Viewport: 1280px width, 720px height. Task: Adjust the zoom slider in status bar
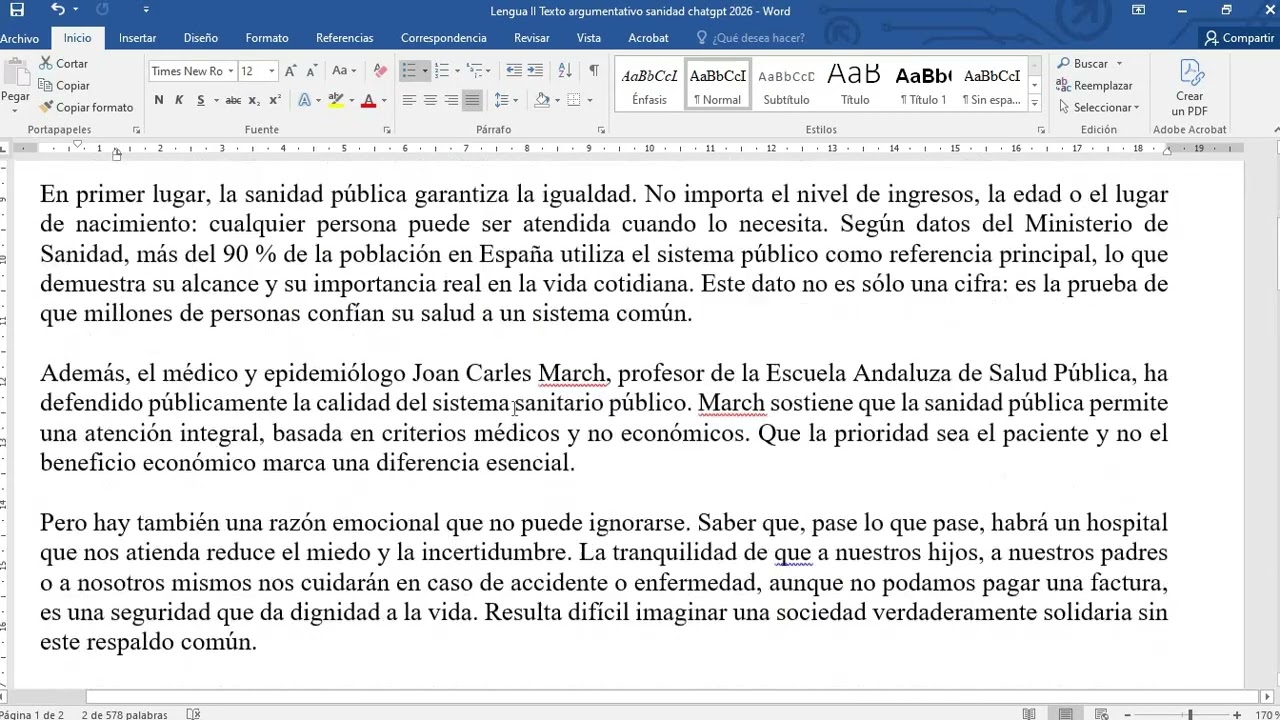coord(1189,714)
